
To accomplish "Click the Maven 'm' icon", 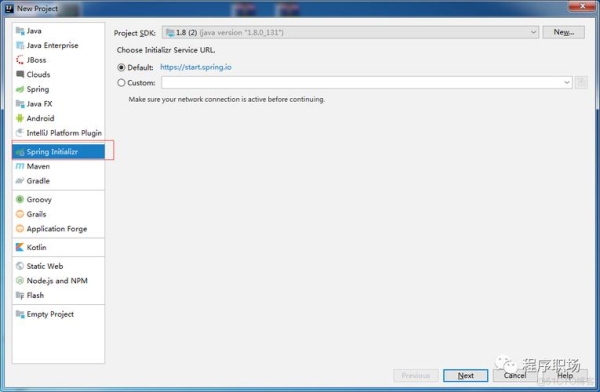I will click(x=20, y=166).
